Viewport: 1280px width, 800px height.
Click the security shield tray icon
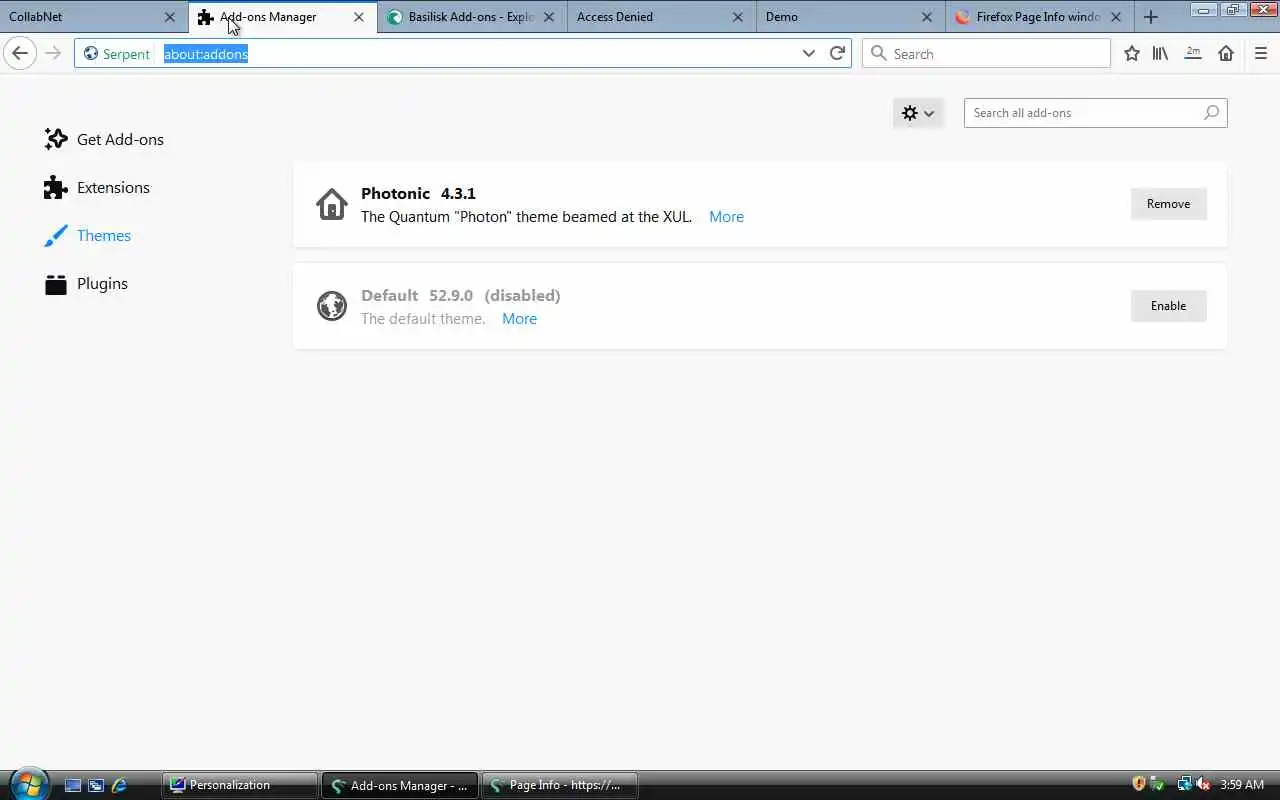[1138, 784]
